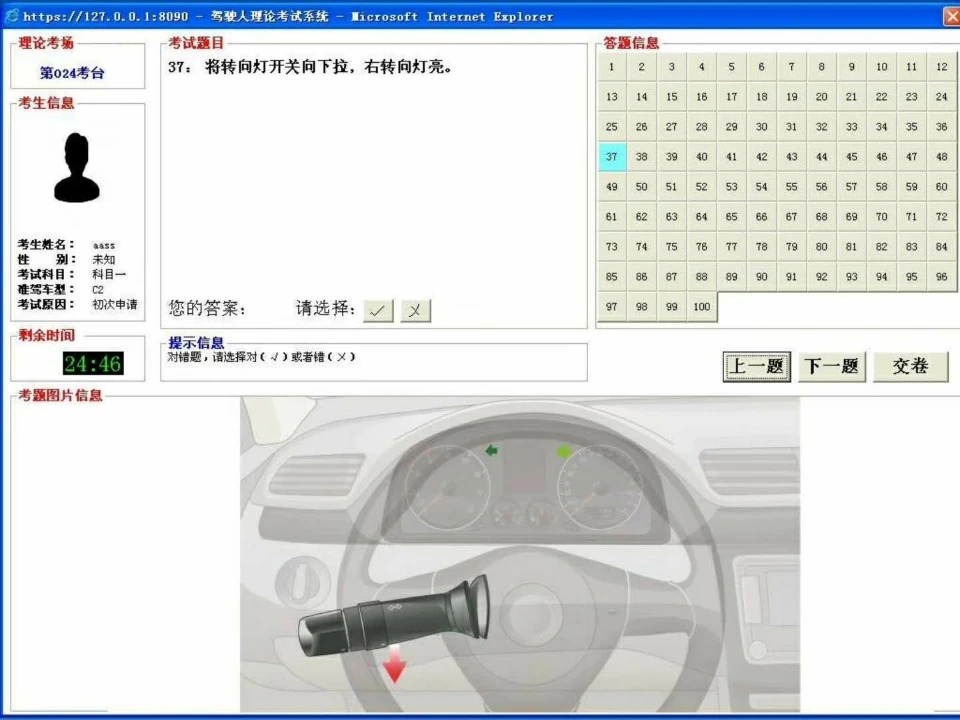Jump to question 1 in answer grid

click(611, 67)
